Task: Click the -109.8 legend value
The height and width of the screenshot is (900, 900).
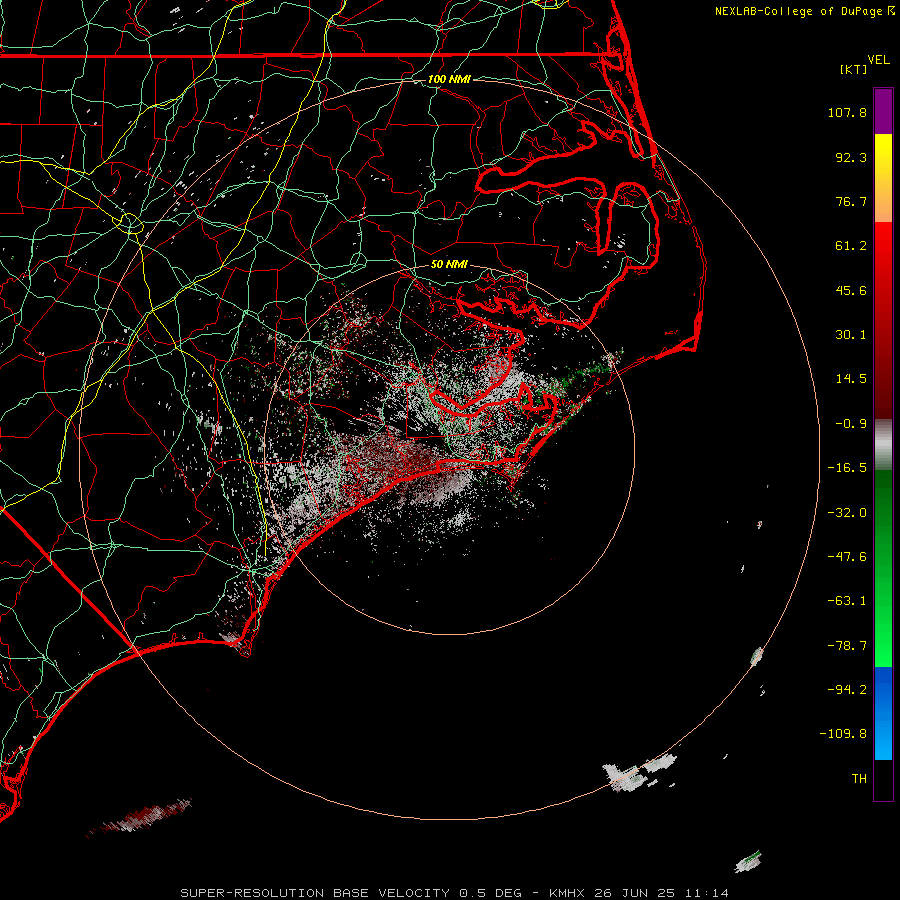Action: (x=844, y=734)
